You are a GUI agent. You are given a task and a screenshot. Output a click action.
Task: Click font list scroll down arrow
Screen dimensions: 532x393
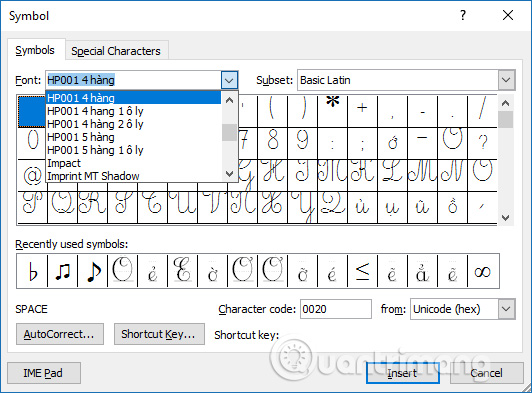point(229,174)
